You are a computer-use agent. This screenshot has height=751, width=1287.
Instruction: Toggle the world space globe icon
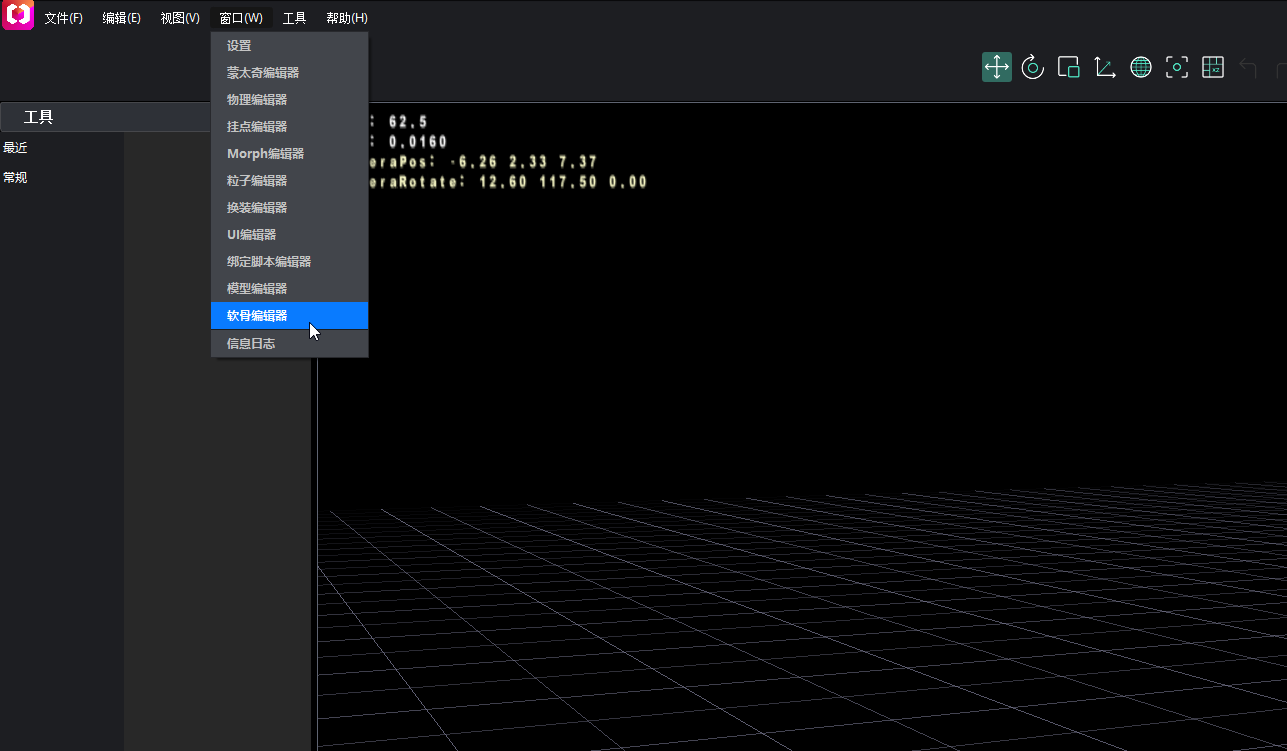1141,67
